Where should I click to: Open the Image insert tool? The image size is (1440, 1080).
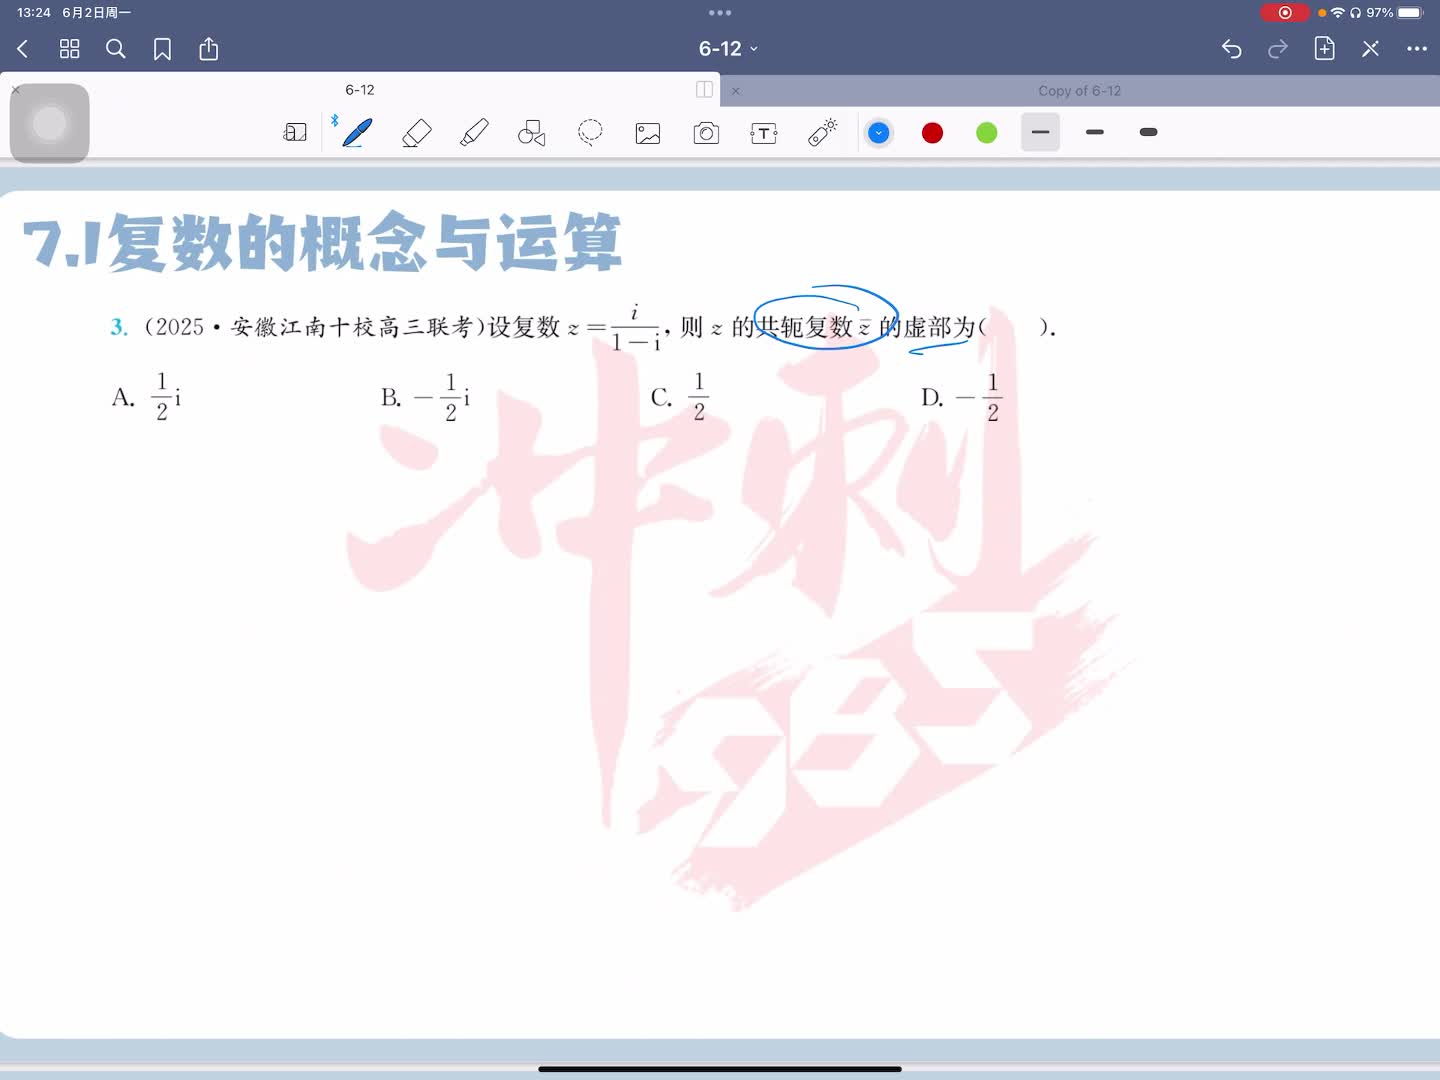point(648,132)
